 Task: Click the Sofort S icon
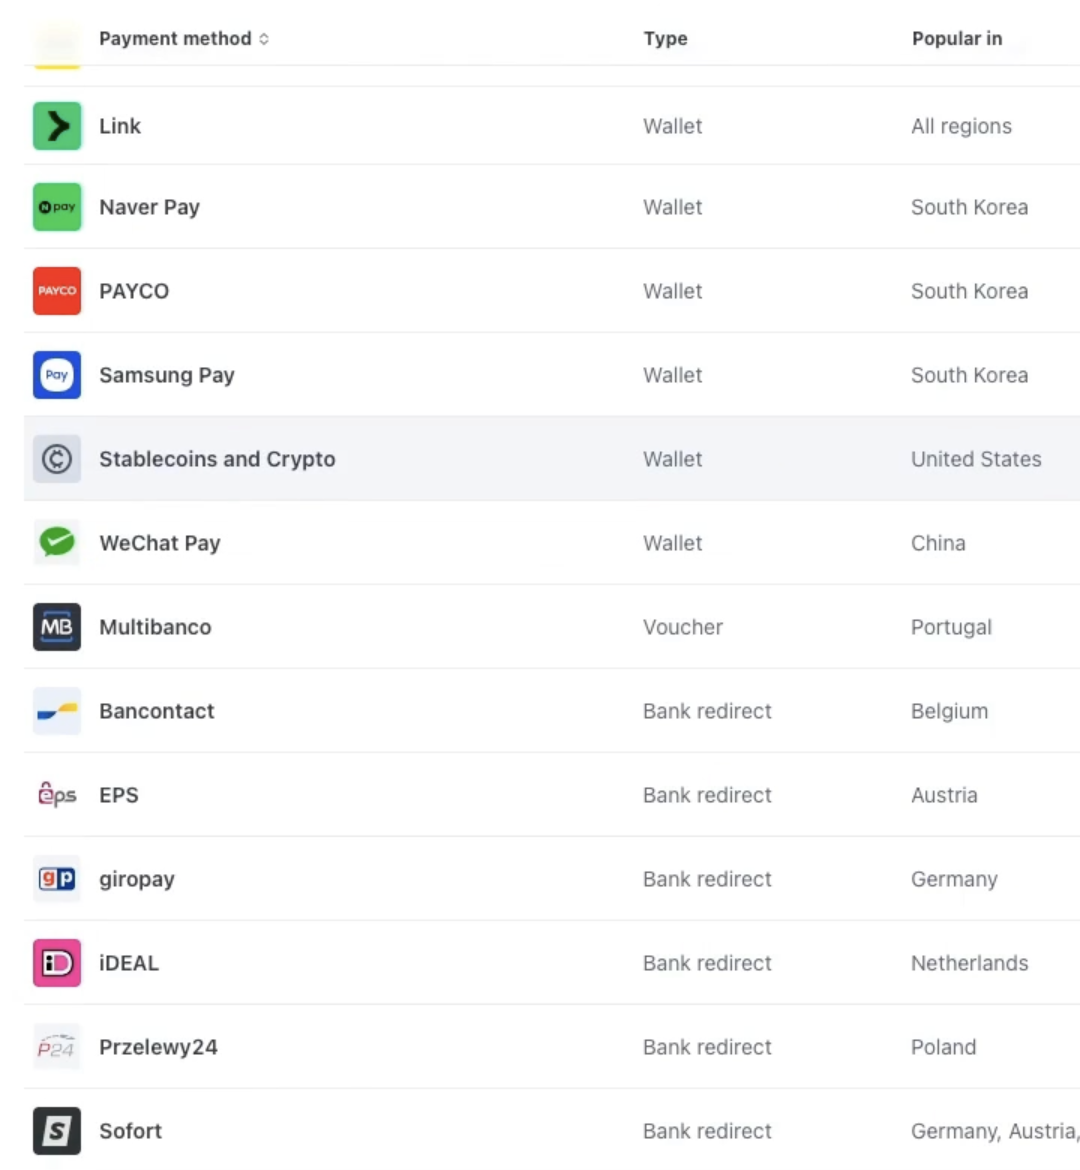(x=57, y=1131)
